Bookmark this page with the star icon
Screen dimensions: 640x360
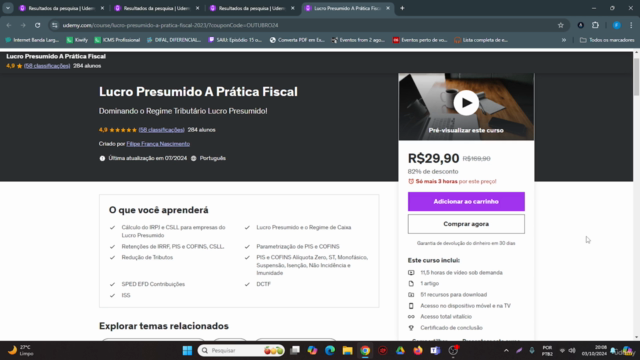[561, 25]
